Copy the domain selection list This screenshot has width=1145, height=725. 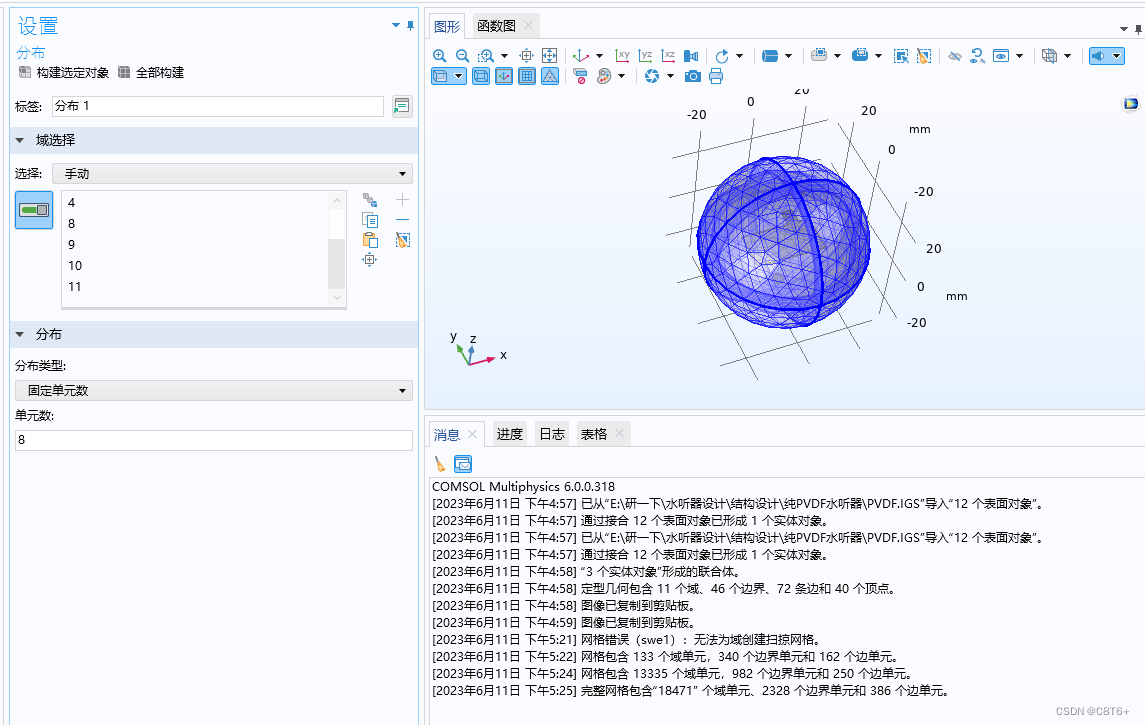tap(370, 220)
